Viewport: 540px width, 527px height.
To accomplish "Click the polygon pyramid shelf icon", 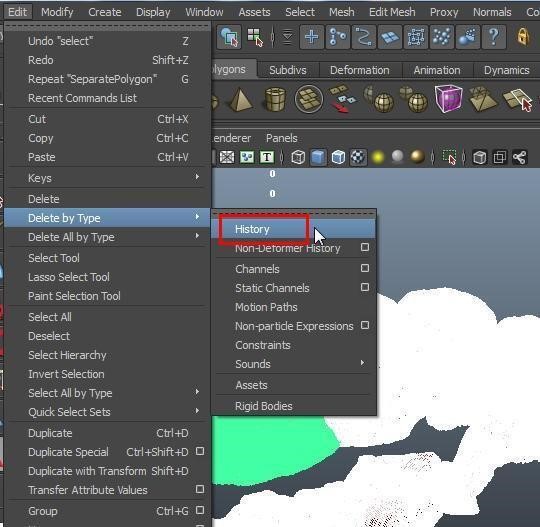I will click(x=240, y=100).
